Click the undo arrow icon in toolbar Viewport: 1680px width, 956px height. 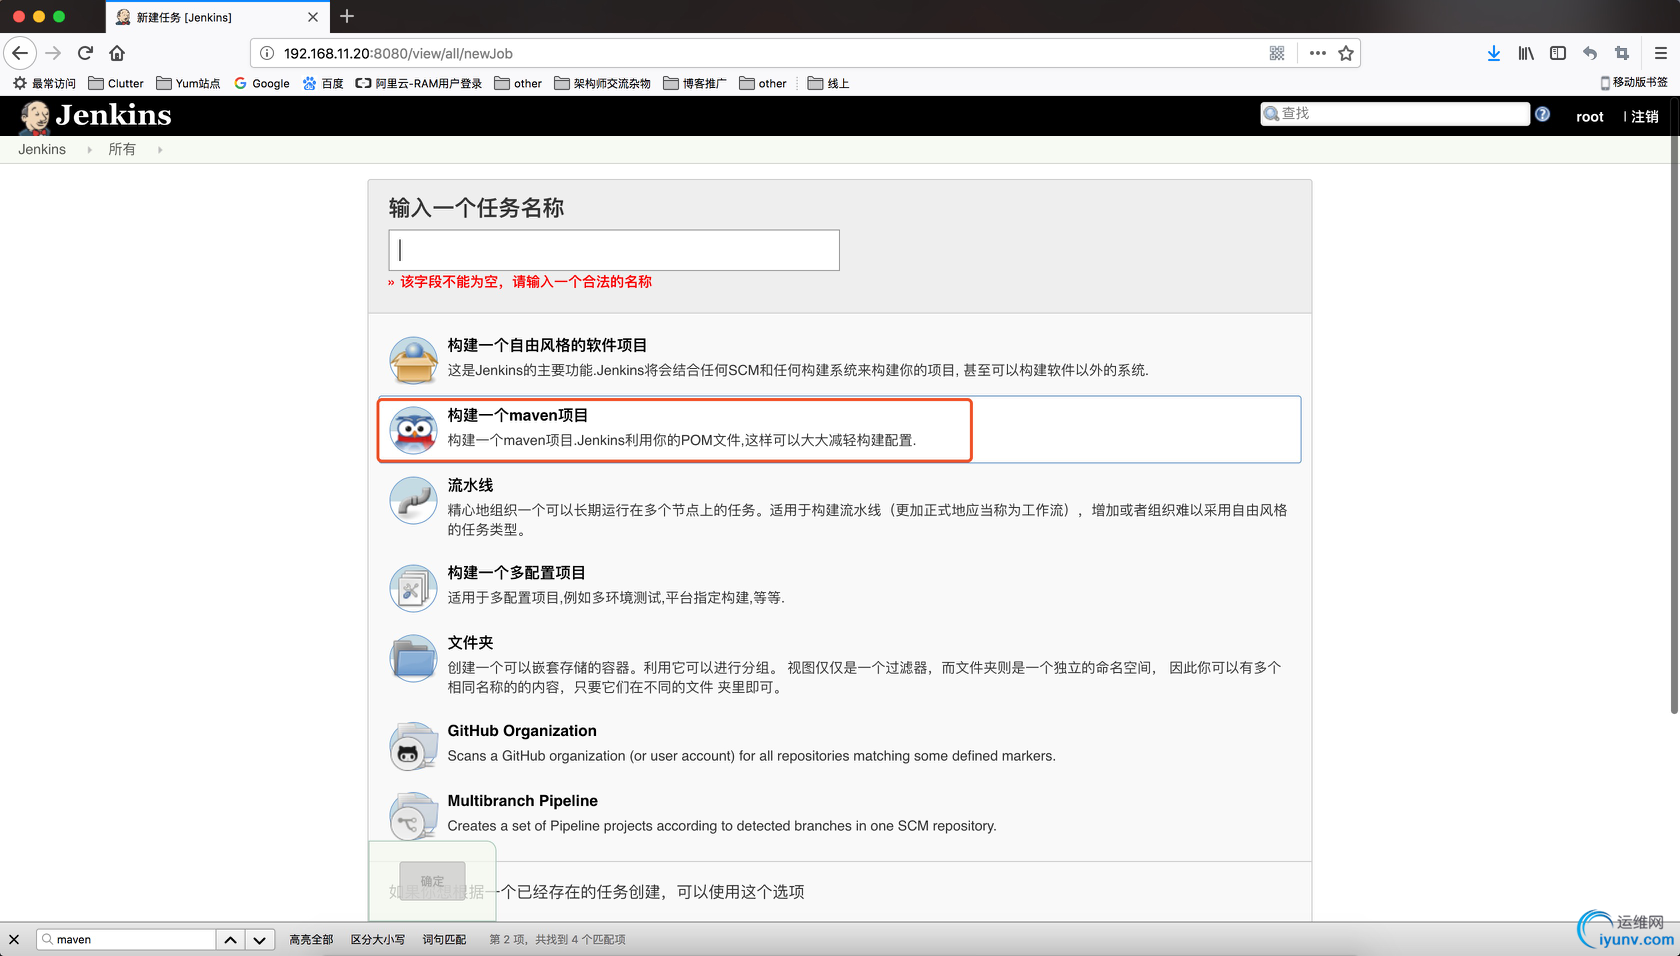pos(1590,53)
